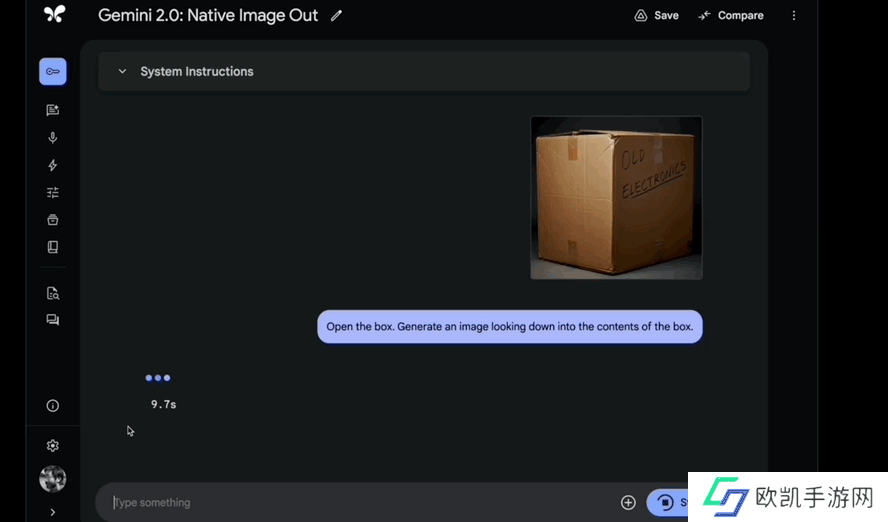Edit the prompt title with pencil icon
The width and height of the screenshot is (888, 522).
336,16
